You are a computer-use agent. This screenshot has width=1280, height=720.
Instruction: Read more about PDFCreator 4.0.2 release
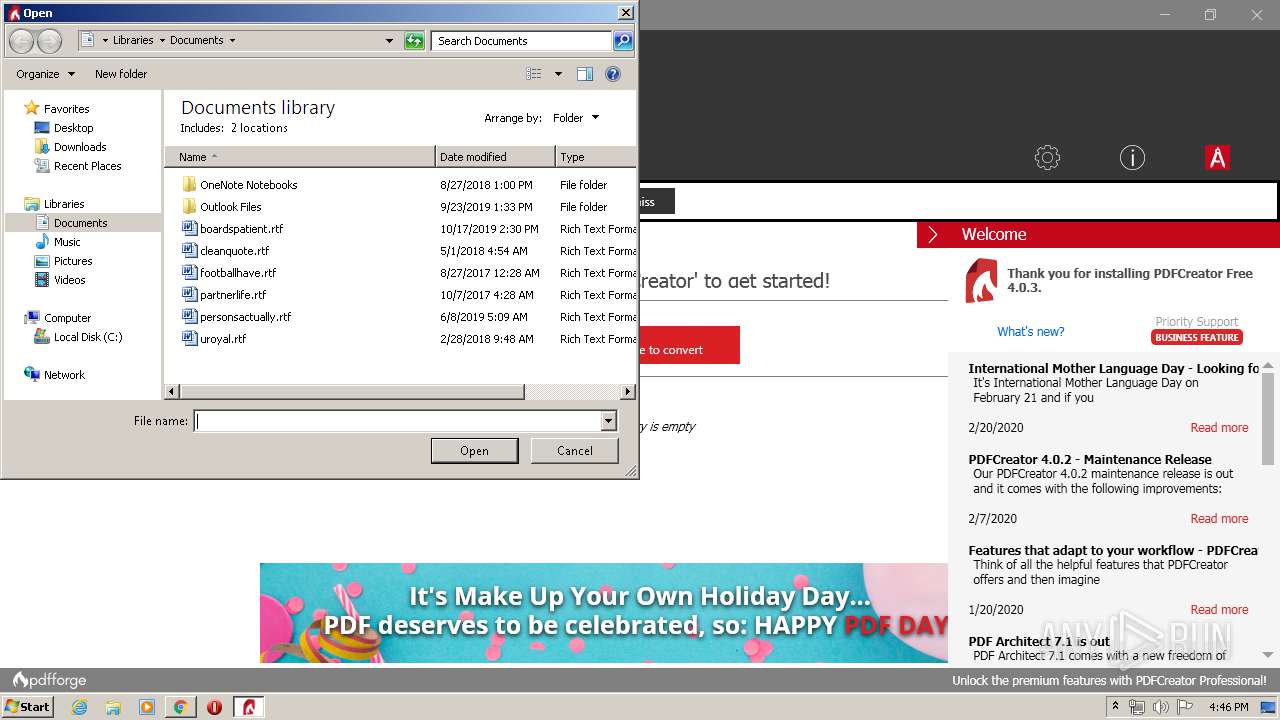1219,519
